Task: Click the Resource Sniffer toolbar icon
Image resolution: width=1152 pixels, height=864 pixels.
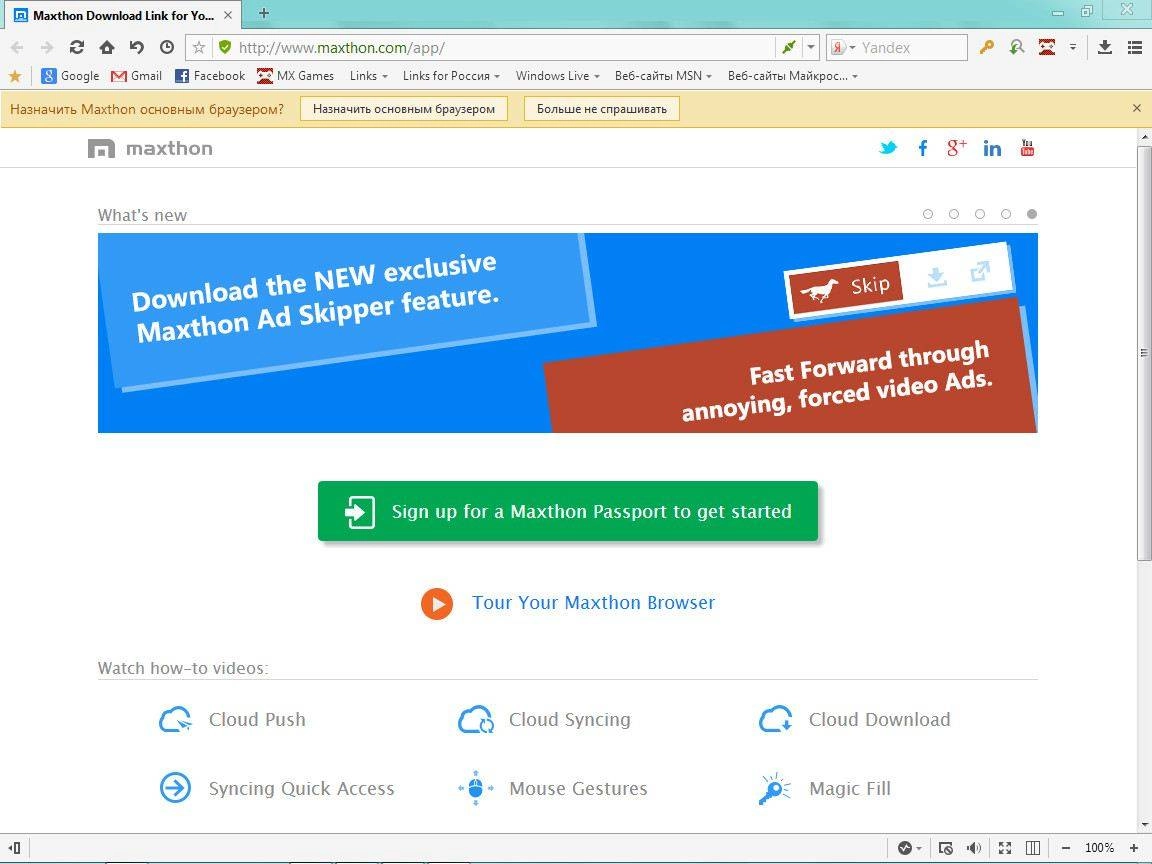Action: (x=1017, y=48)
